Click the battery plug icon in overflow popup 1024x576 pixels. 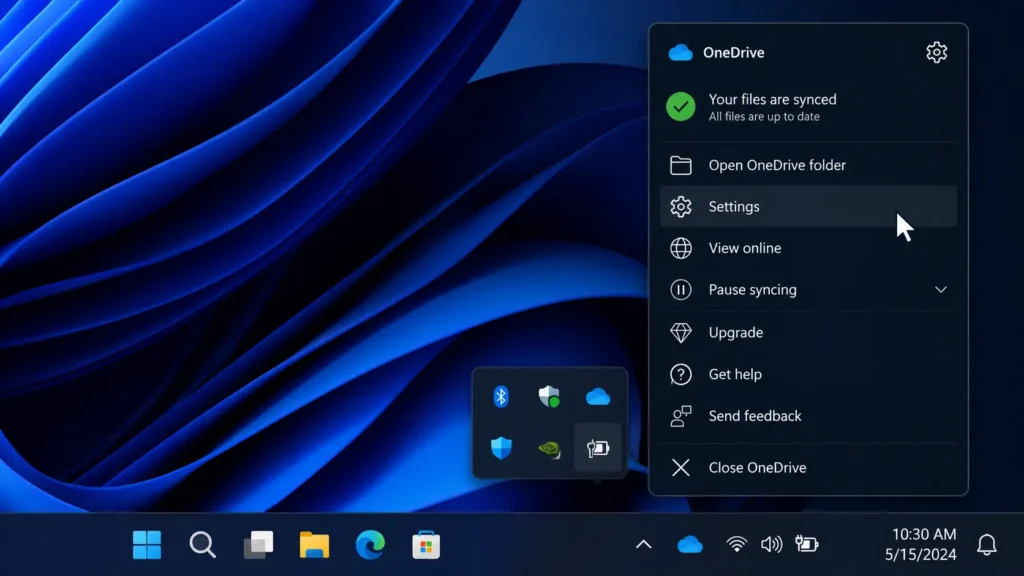click(598, 448)
